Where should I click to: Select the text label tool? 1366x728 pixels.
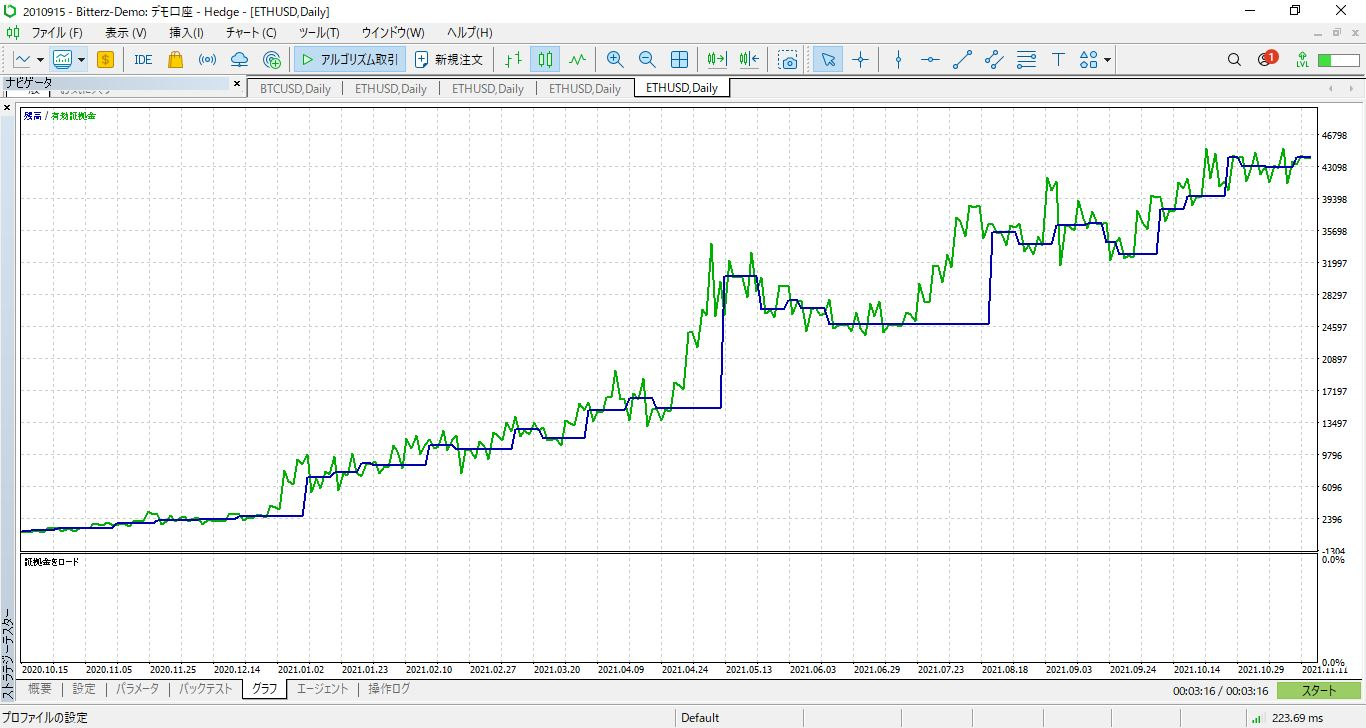point(1058,60)
